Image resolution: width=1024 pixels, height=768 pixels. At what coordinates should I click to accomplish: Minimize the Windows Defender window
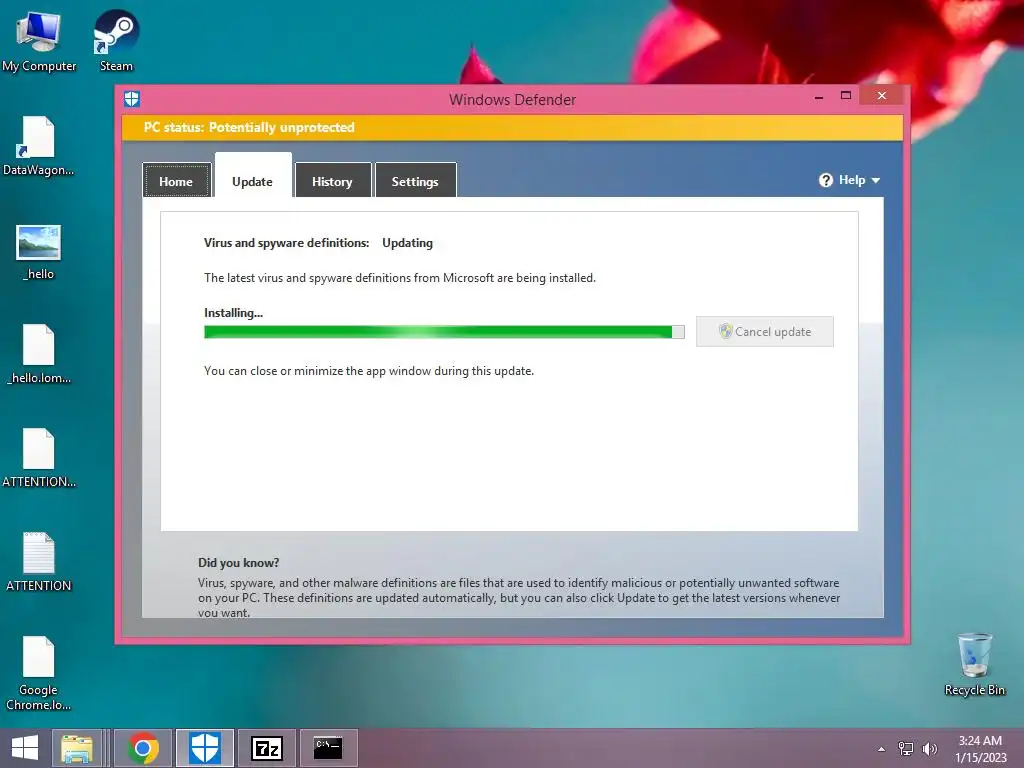819,97
